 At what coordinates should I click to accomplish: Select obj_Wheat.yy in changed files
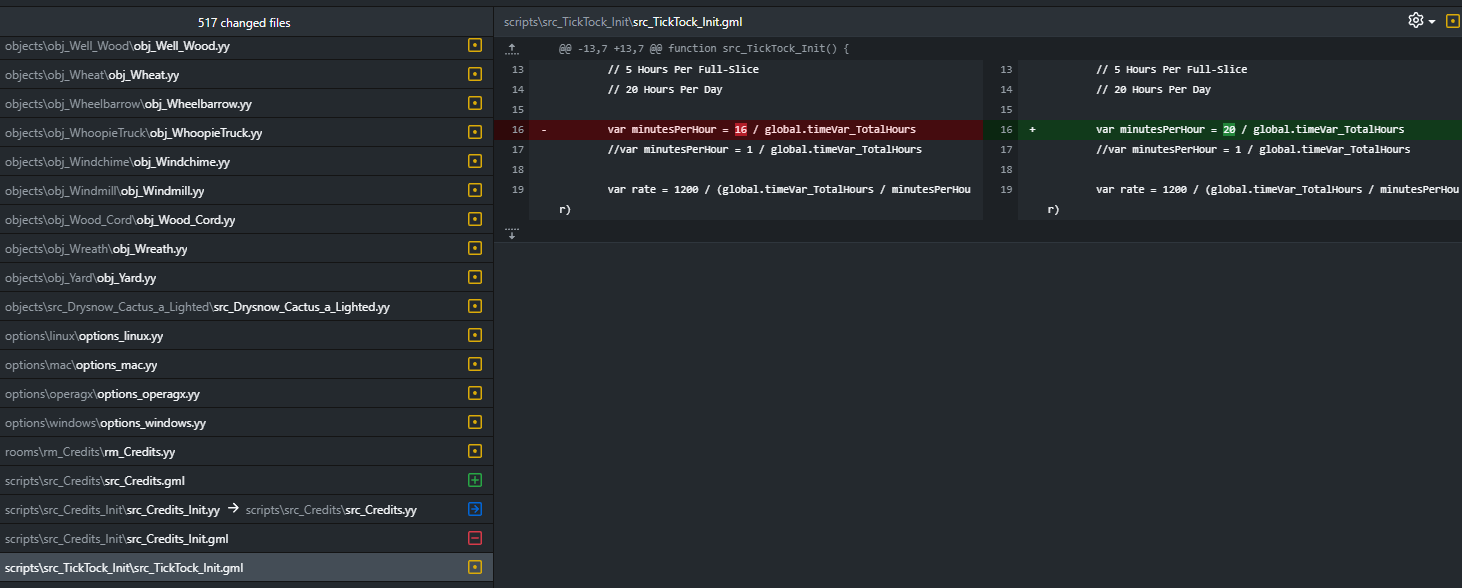[246, 75]
